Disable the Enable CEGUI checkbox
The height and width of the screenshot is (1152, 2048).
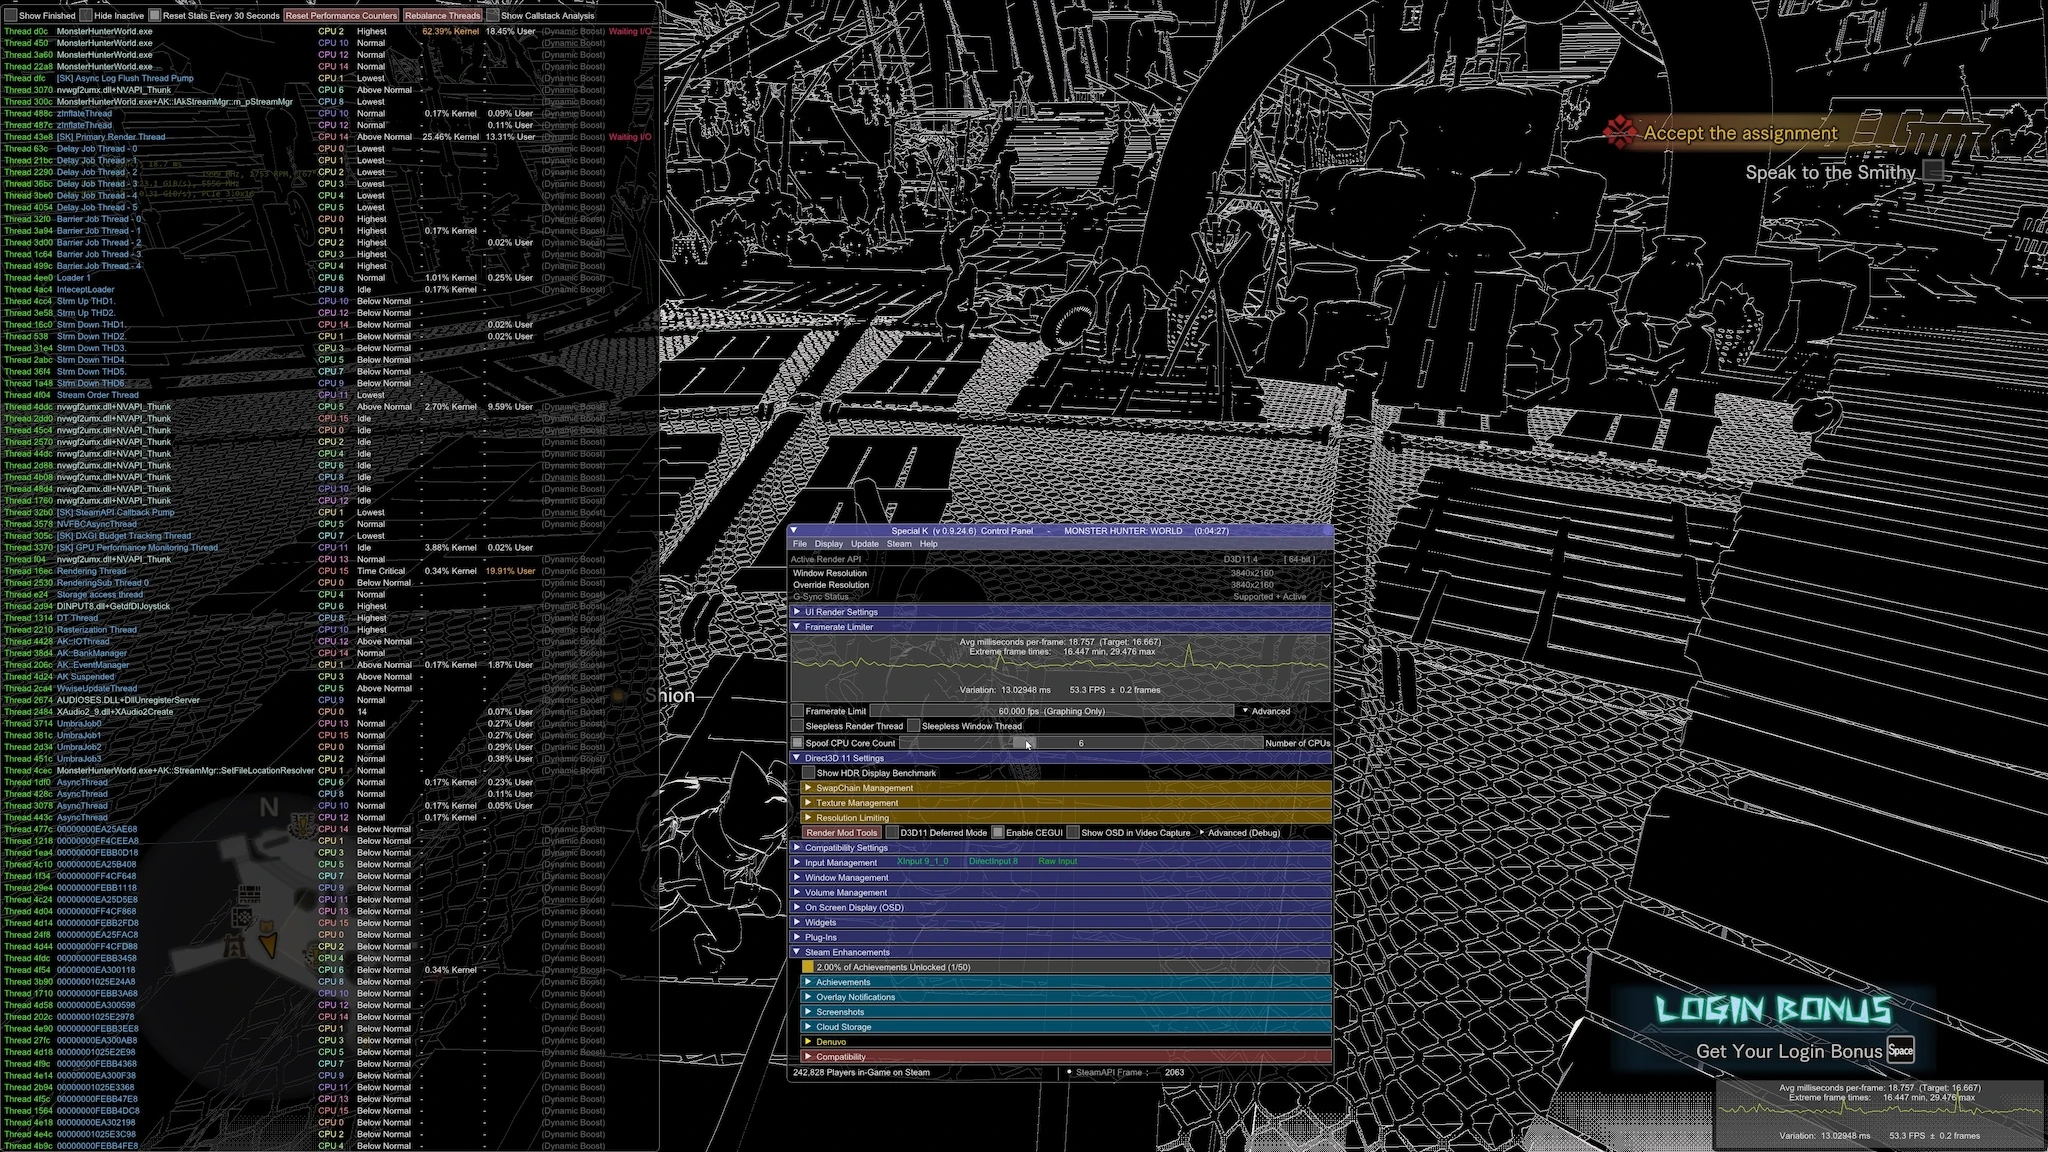998,832
